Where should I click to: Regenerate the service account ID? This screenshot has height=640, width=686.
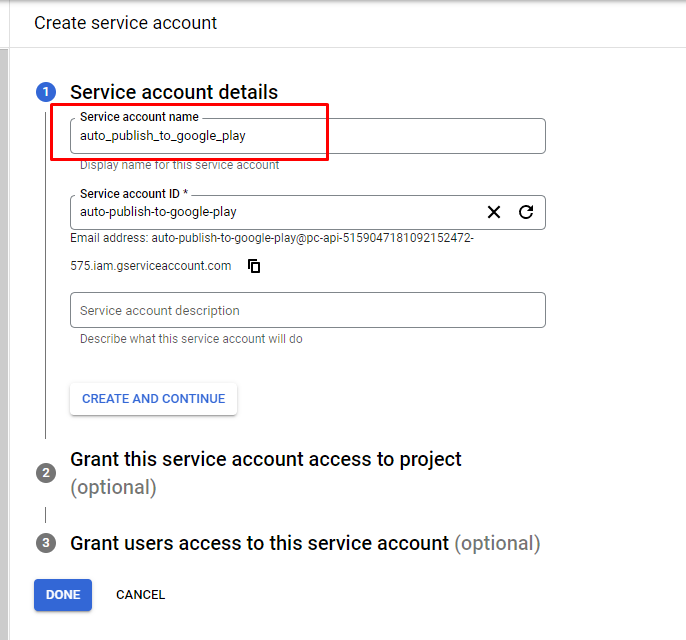526,212
